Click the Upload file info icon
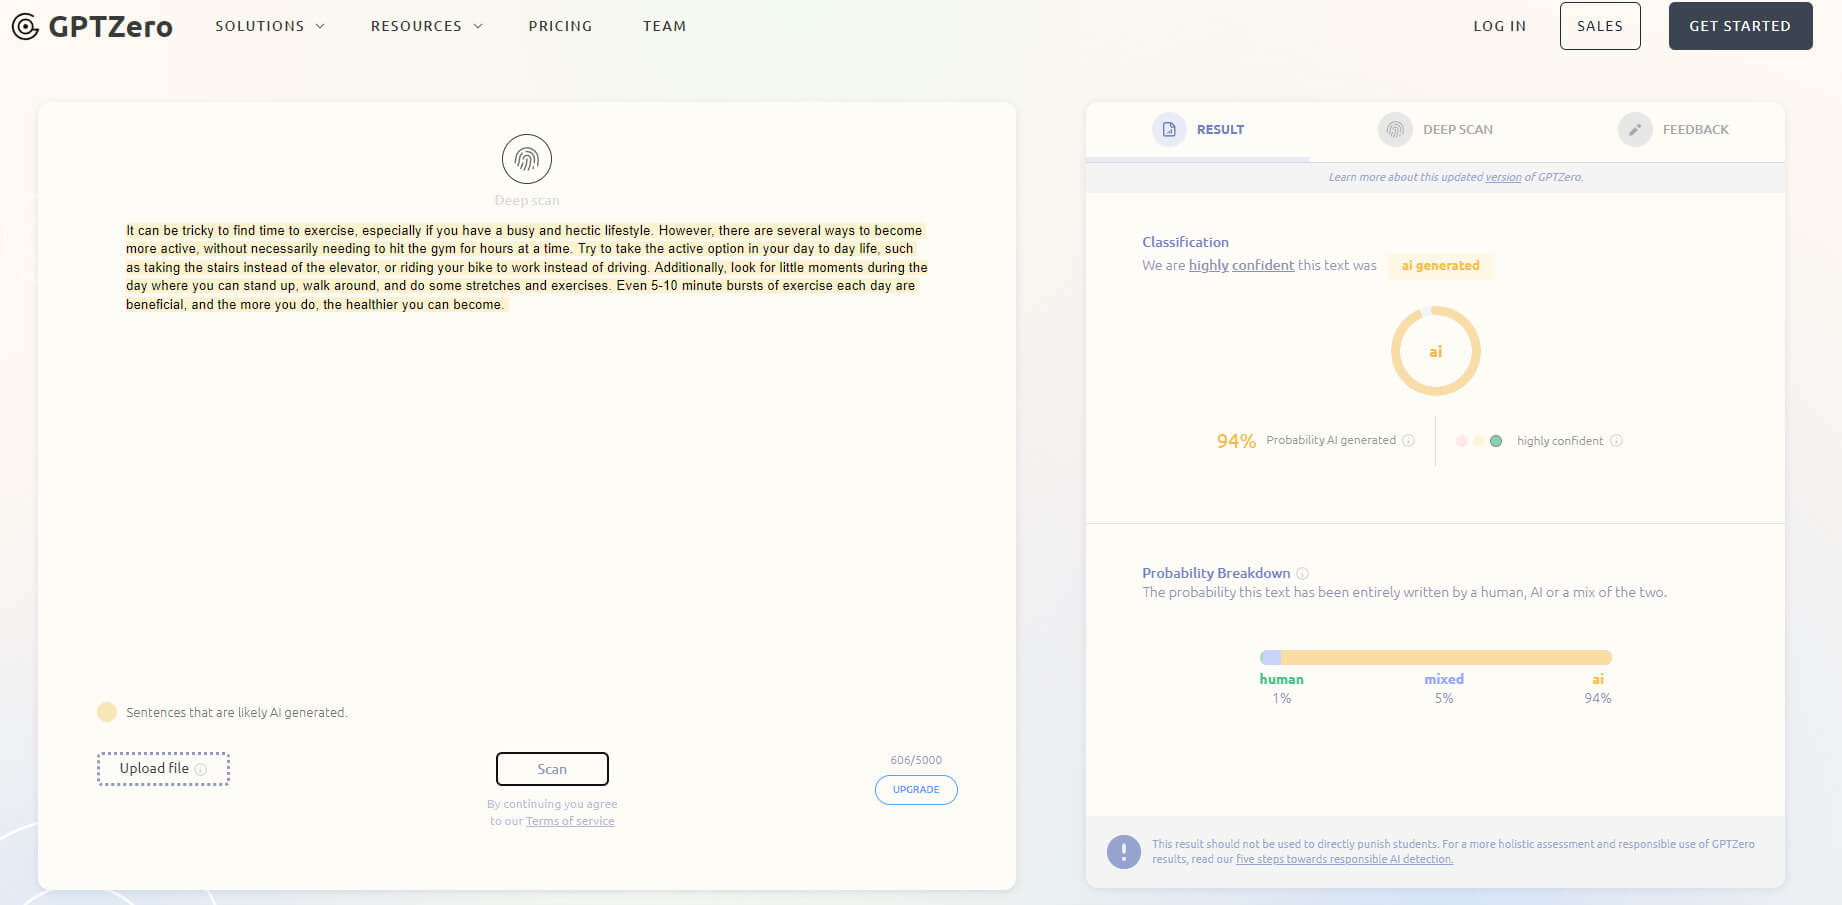 201,769
